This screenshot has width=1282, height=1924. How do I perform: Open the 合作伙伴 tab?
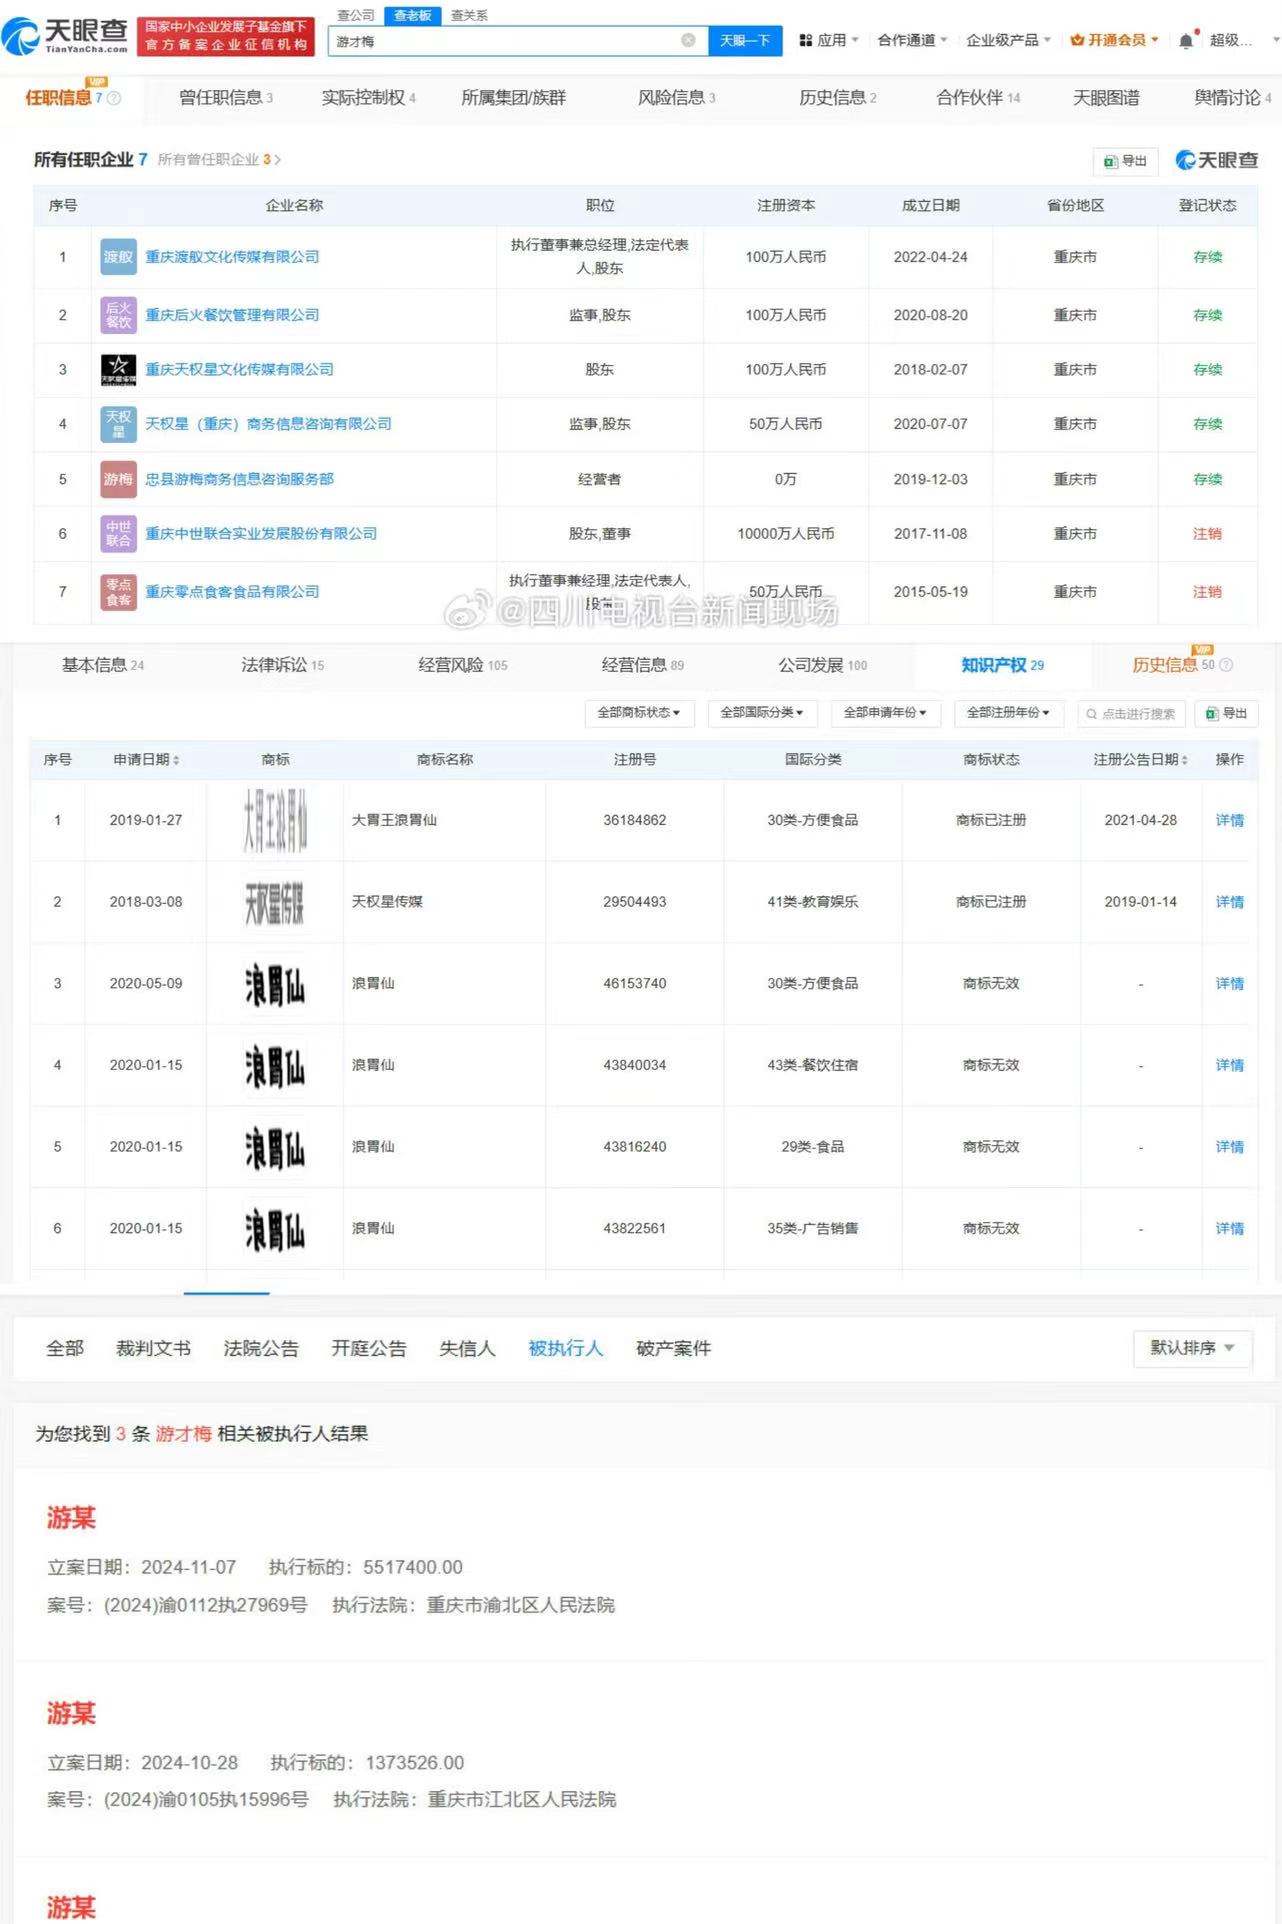[x=978, y=97]
